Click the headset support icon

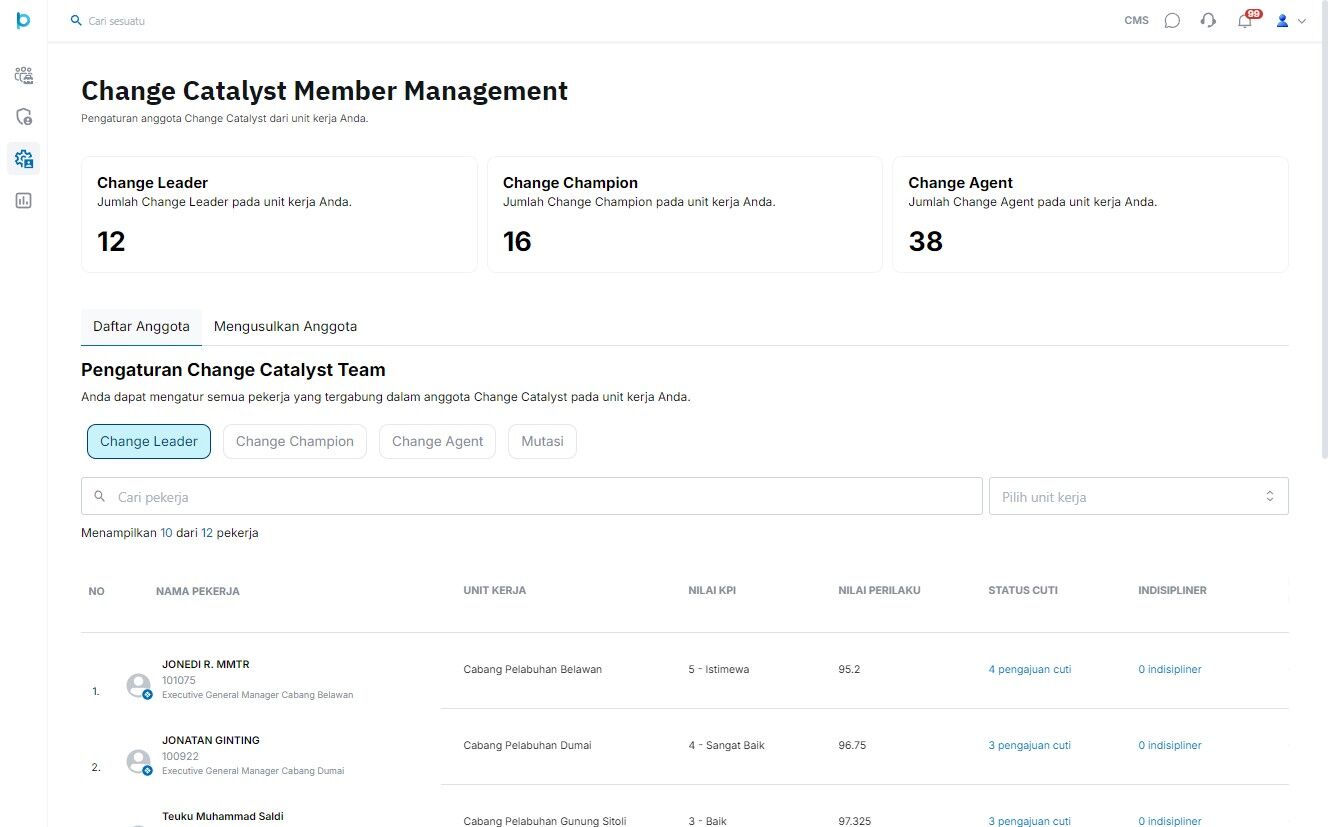click(1208, 20)
